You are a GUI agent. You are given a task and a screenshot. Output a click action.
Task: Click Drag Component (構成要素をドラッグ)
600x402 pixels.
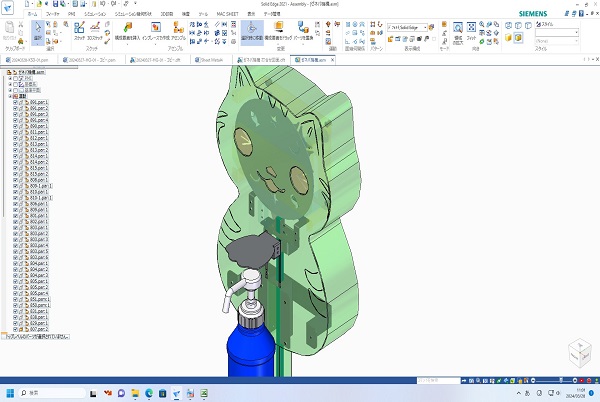278,31
